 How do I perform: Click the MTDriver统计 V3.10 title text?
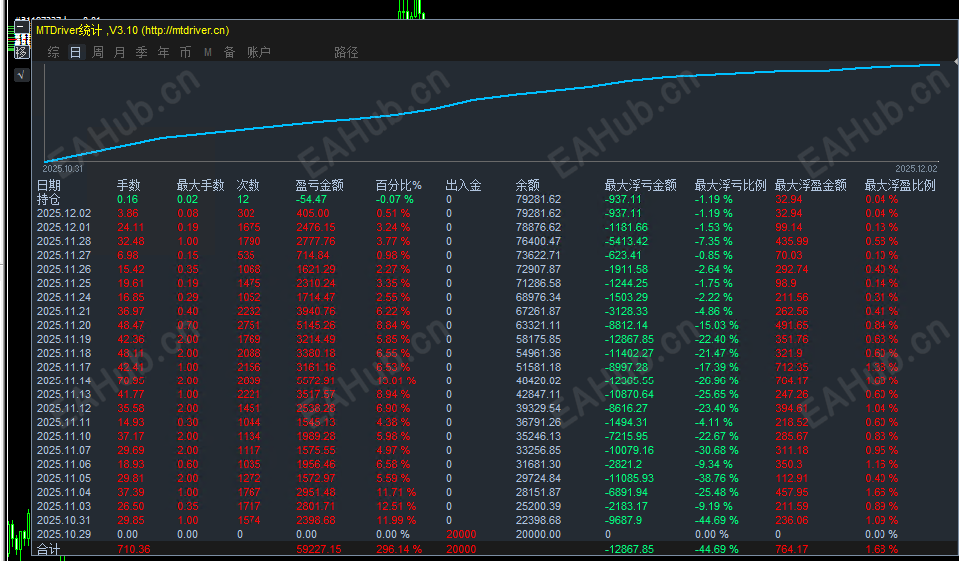(133, 30)
